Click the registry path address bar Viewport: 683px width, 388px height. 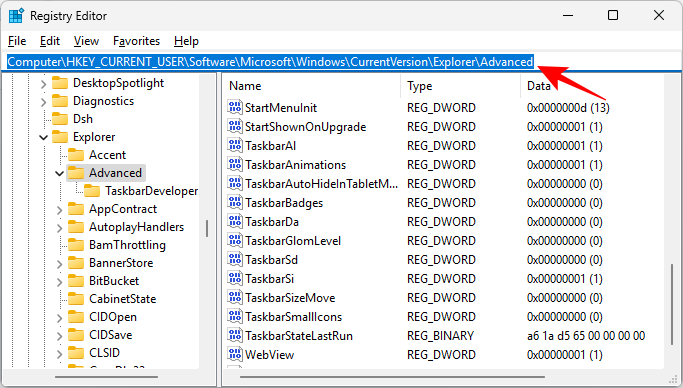tap(342, 62)
